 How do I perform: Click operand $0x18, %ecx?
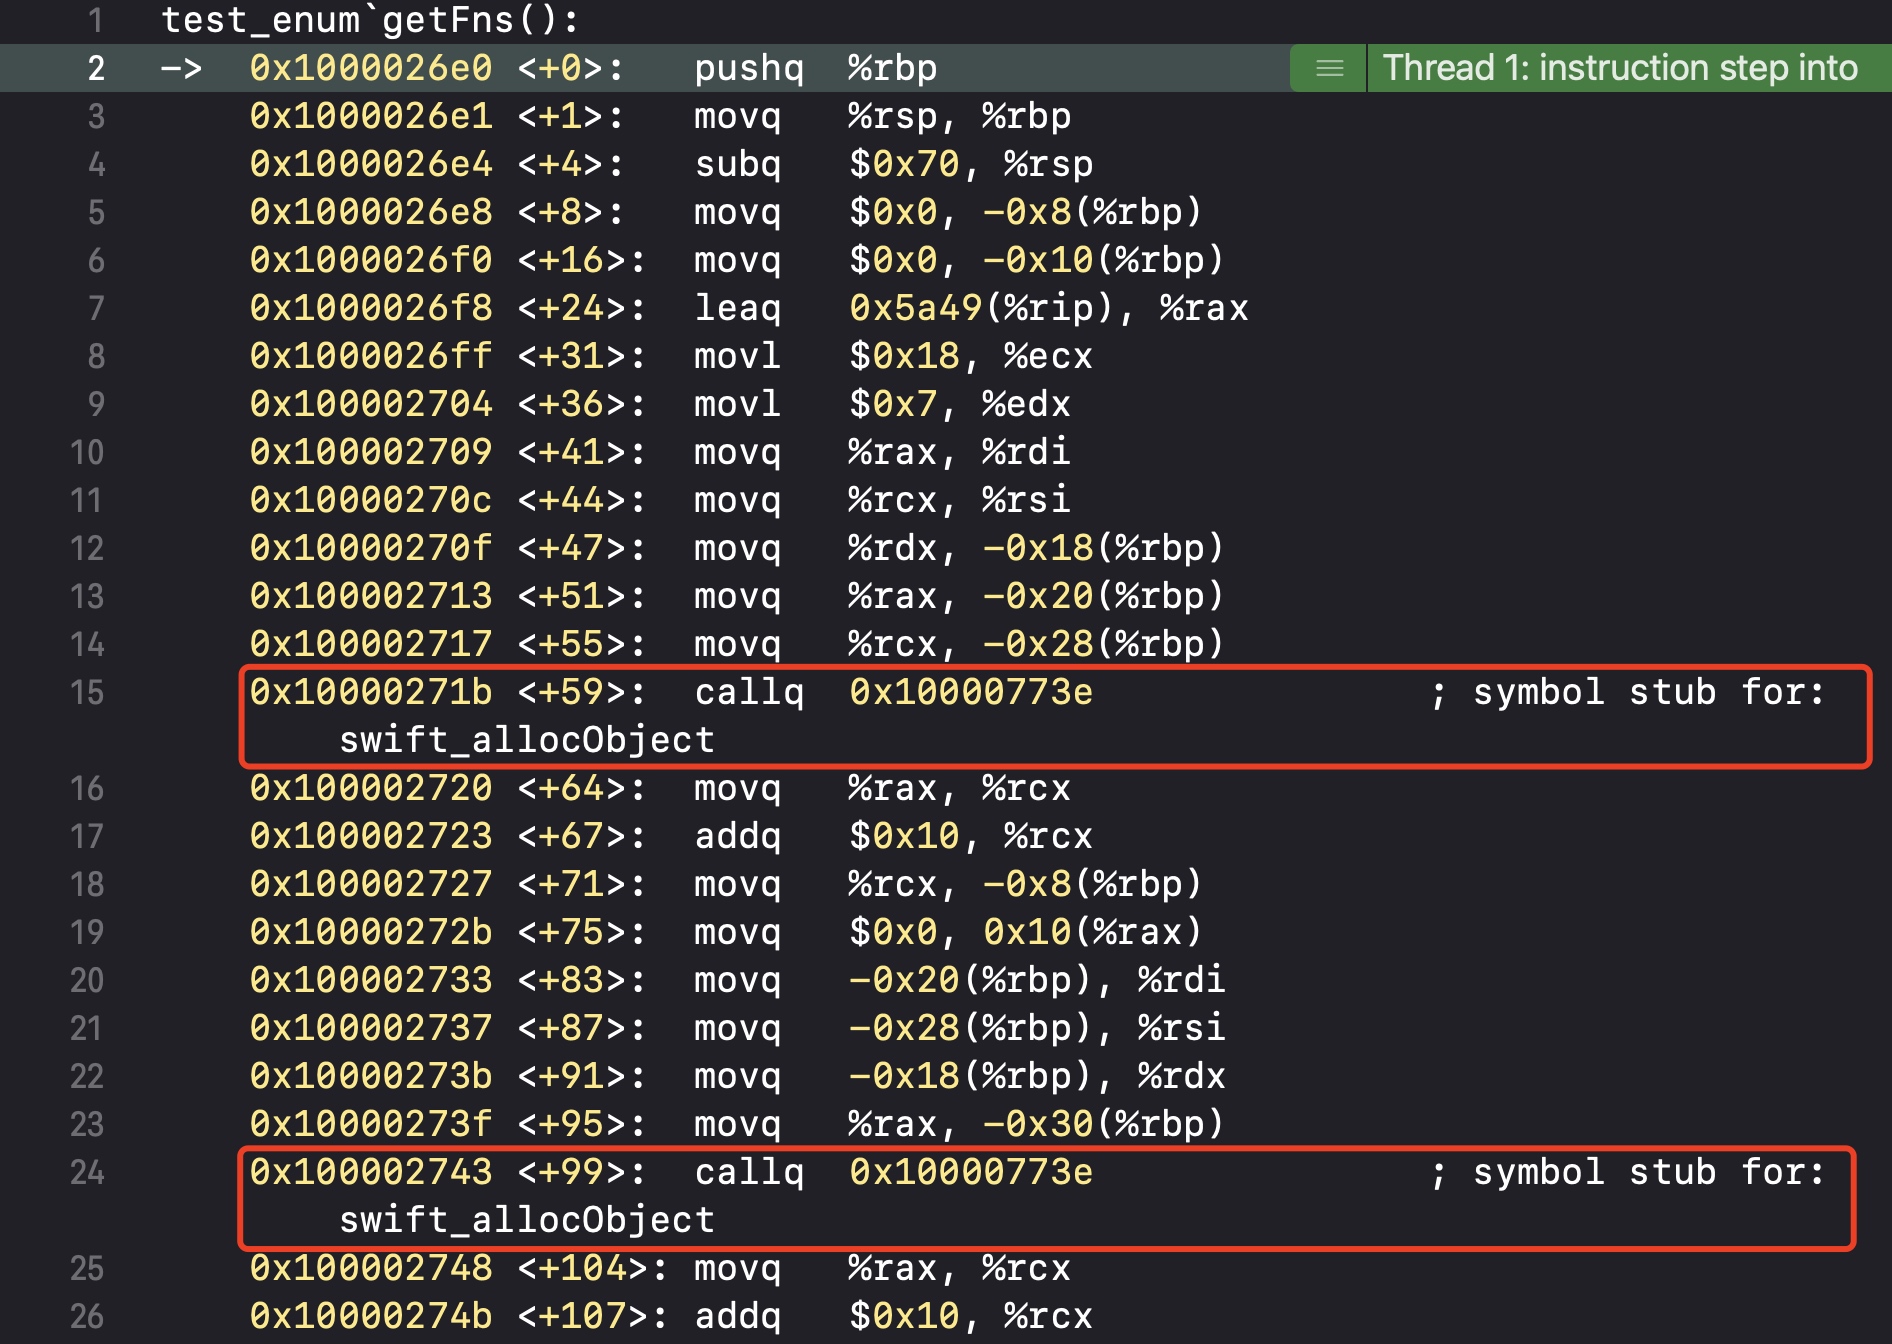(x=971, y=356)
